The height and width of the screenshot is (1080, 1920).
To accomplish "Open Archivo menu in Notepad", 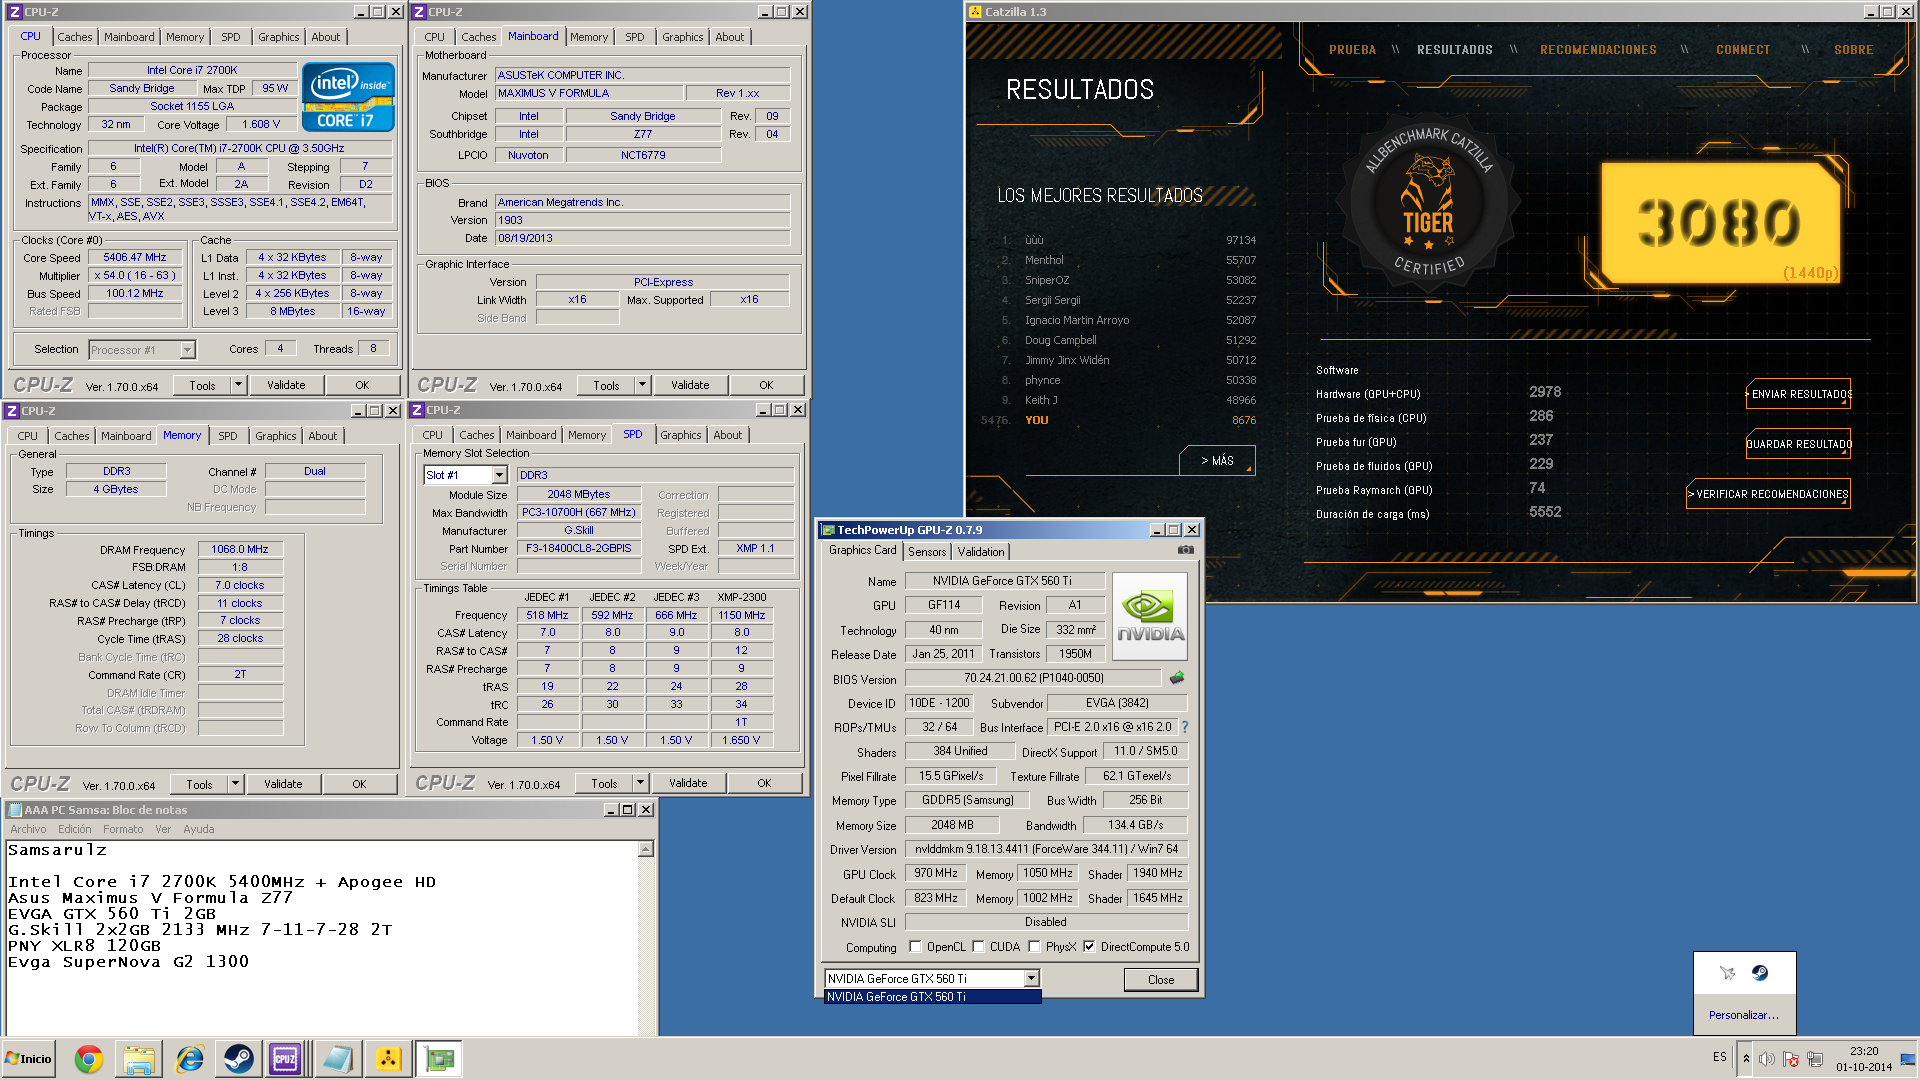I will pos(28,829).
